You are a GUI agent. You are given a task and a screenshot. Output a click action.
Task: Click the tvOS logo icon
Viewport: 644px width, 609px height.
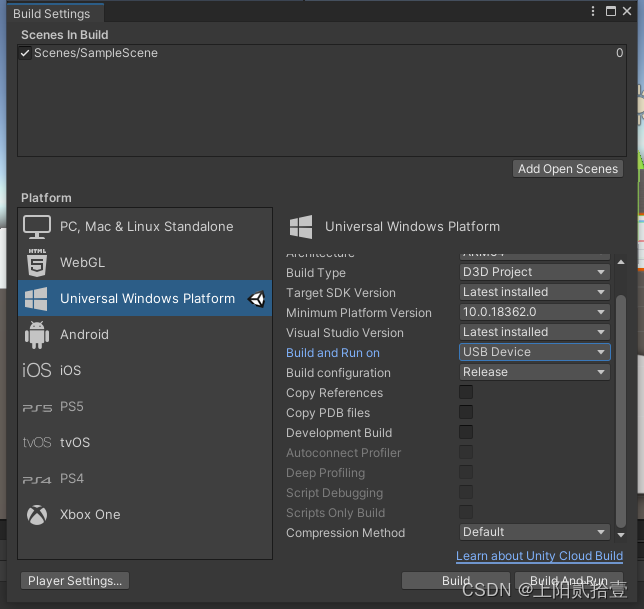tap(37, 442)
